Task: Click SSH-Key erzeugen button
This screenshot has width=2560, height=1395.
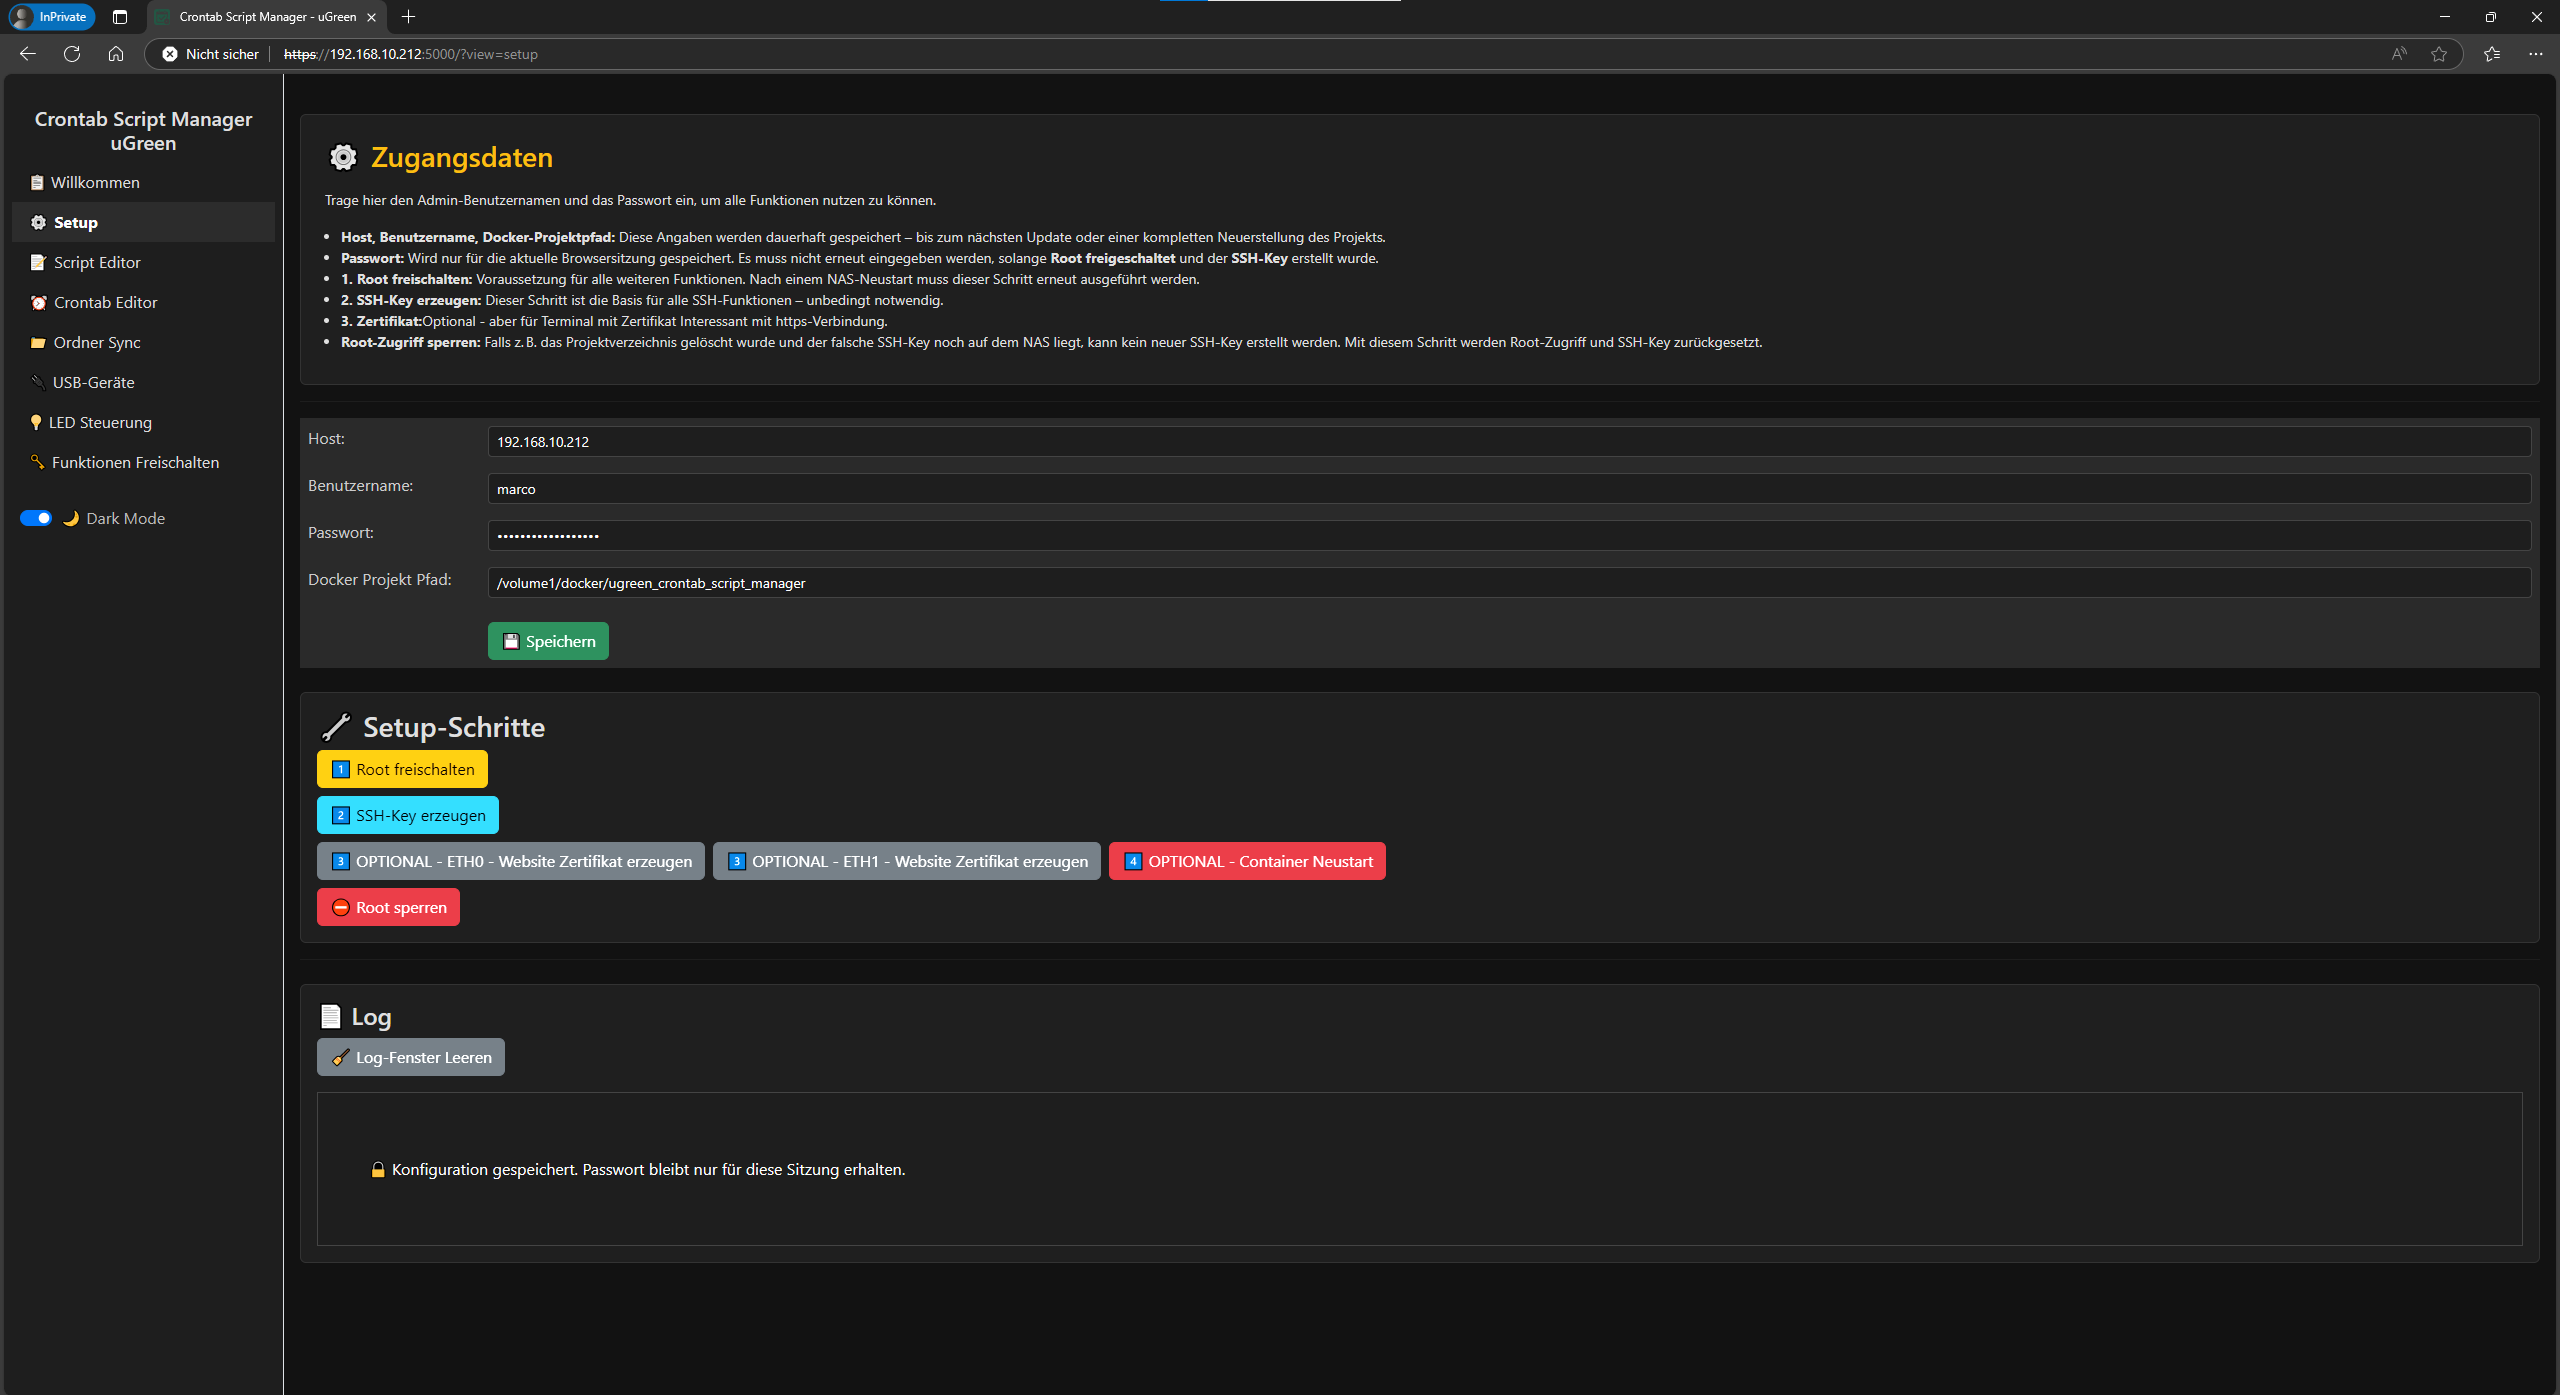Action: click(x=408, y=815)
